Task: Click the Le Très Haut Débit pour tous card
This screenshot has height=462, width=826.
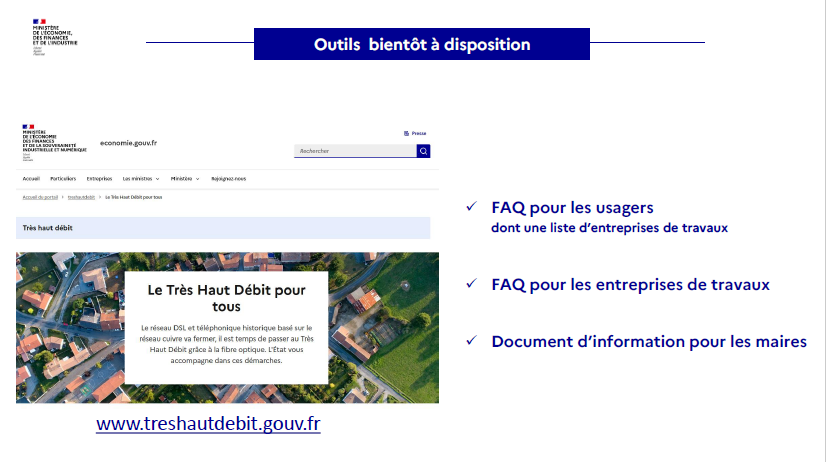Action: coord(227,326)
